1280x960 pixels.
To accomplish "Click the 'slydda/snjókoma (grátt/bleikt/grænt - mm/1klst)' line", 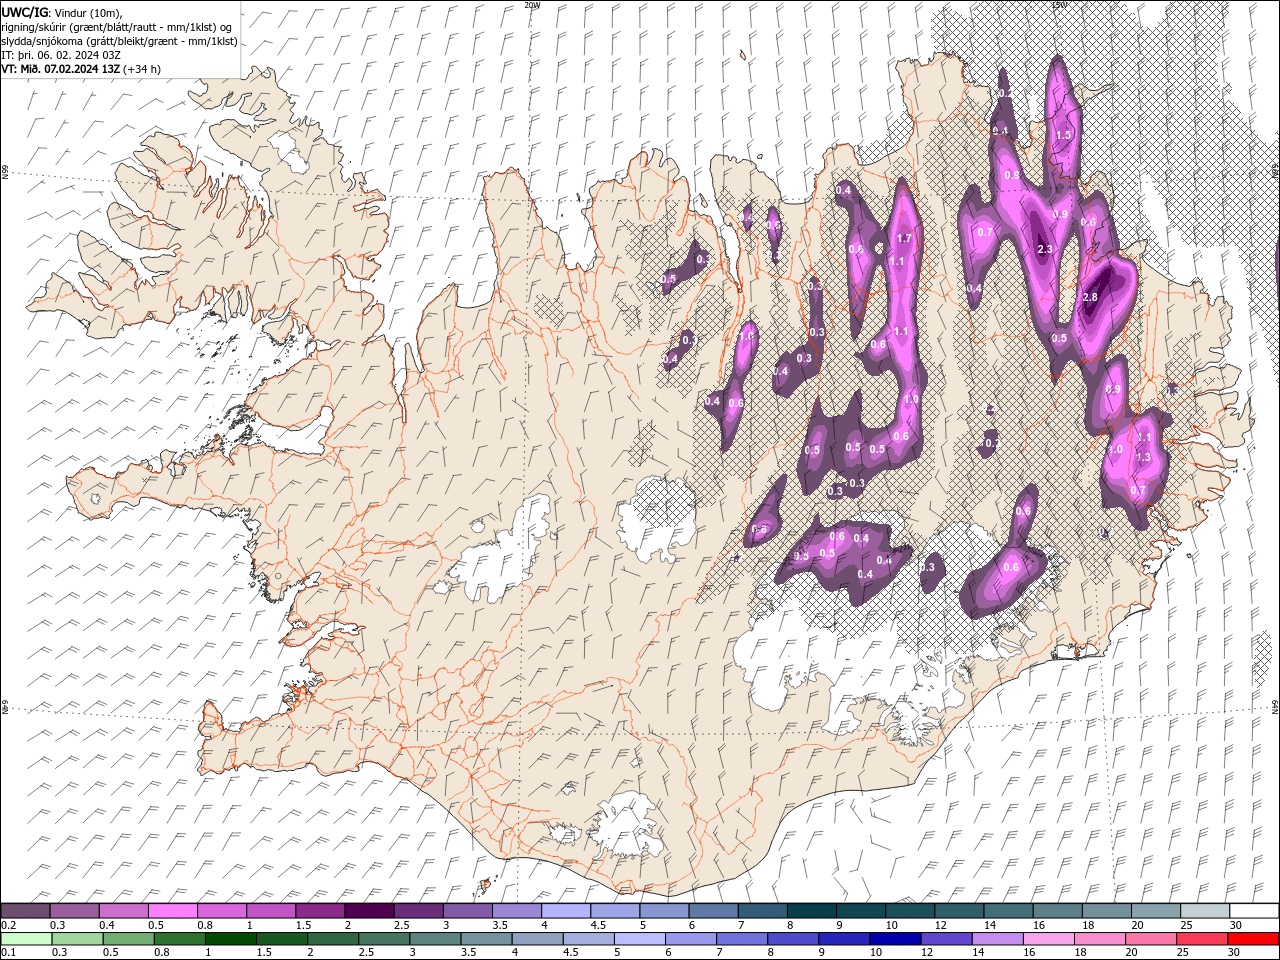I will click(x=119, y=41).
